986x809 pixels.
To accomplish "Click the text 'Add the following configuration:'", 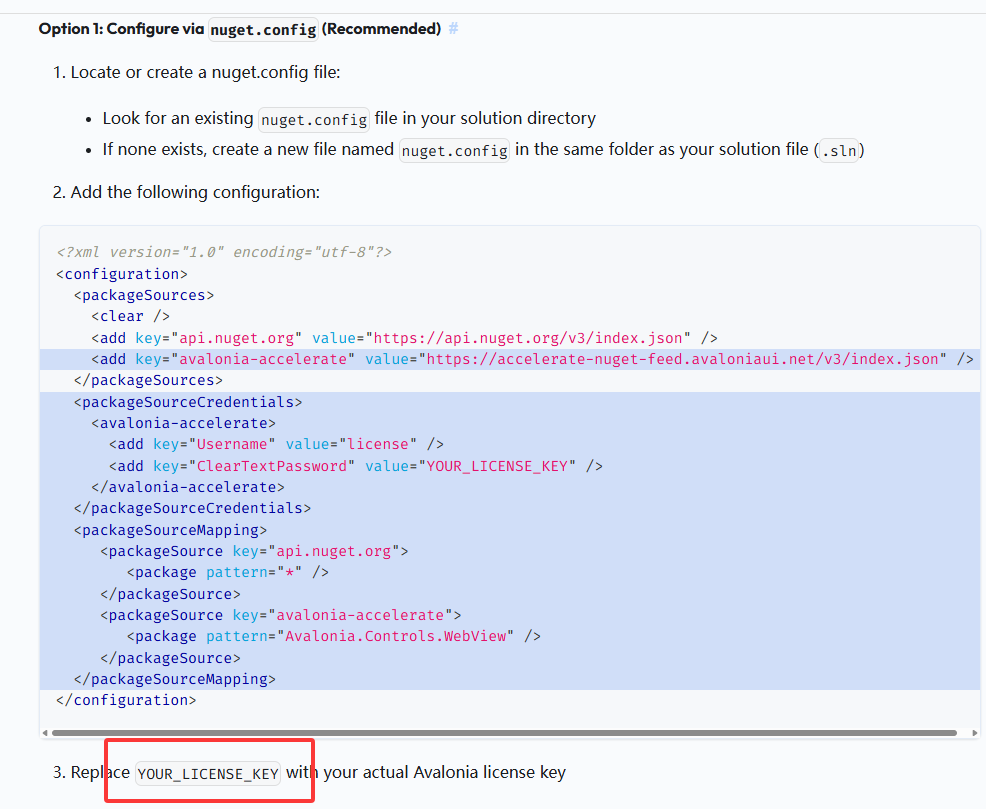I will [x=195, y=192].
